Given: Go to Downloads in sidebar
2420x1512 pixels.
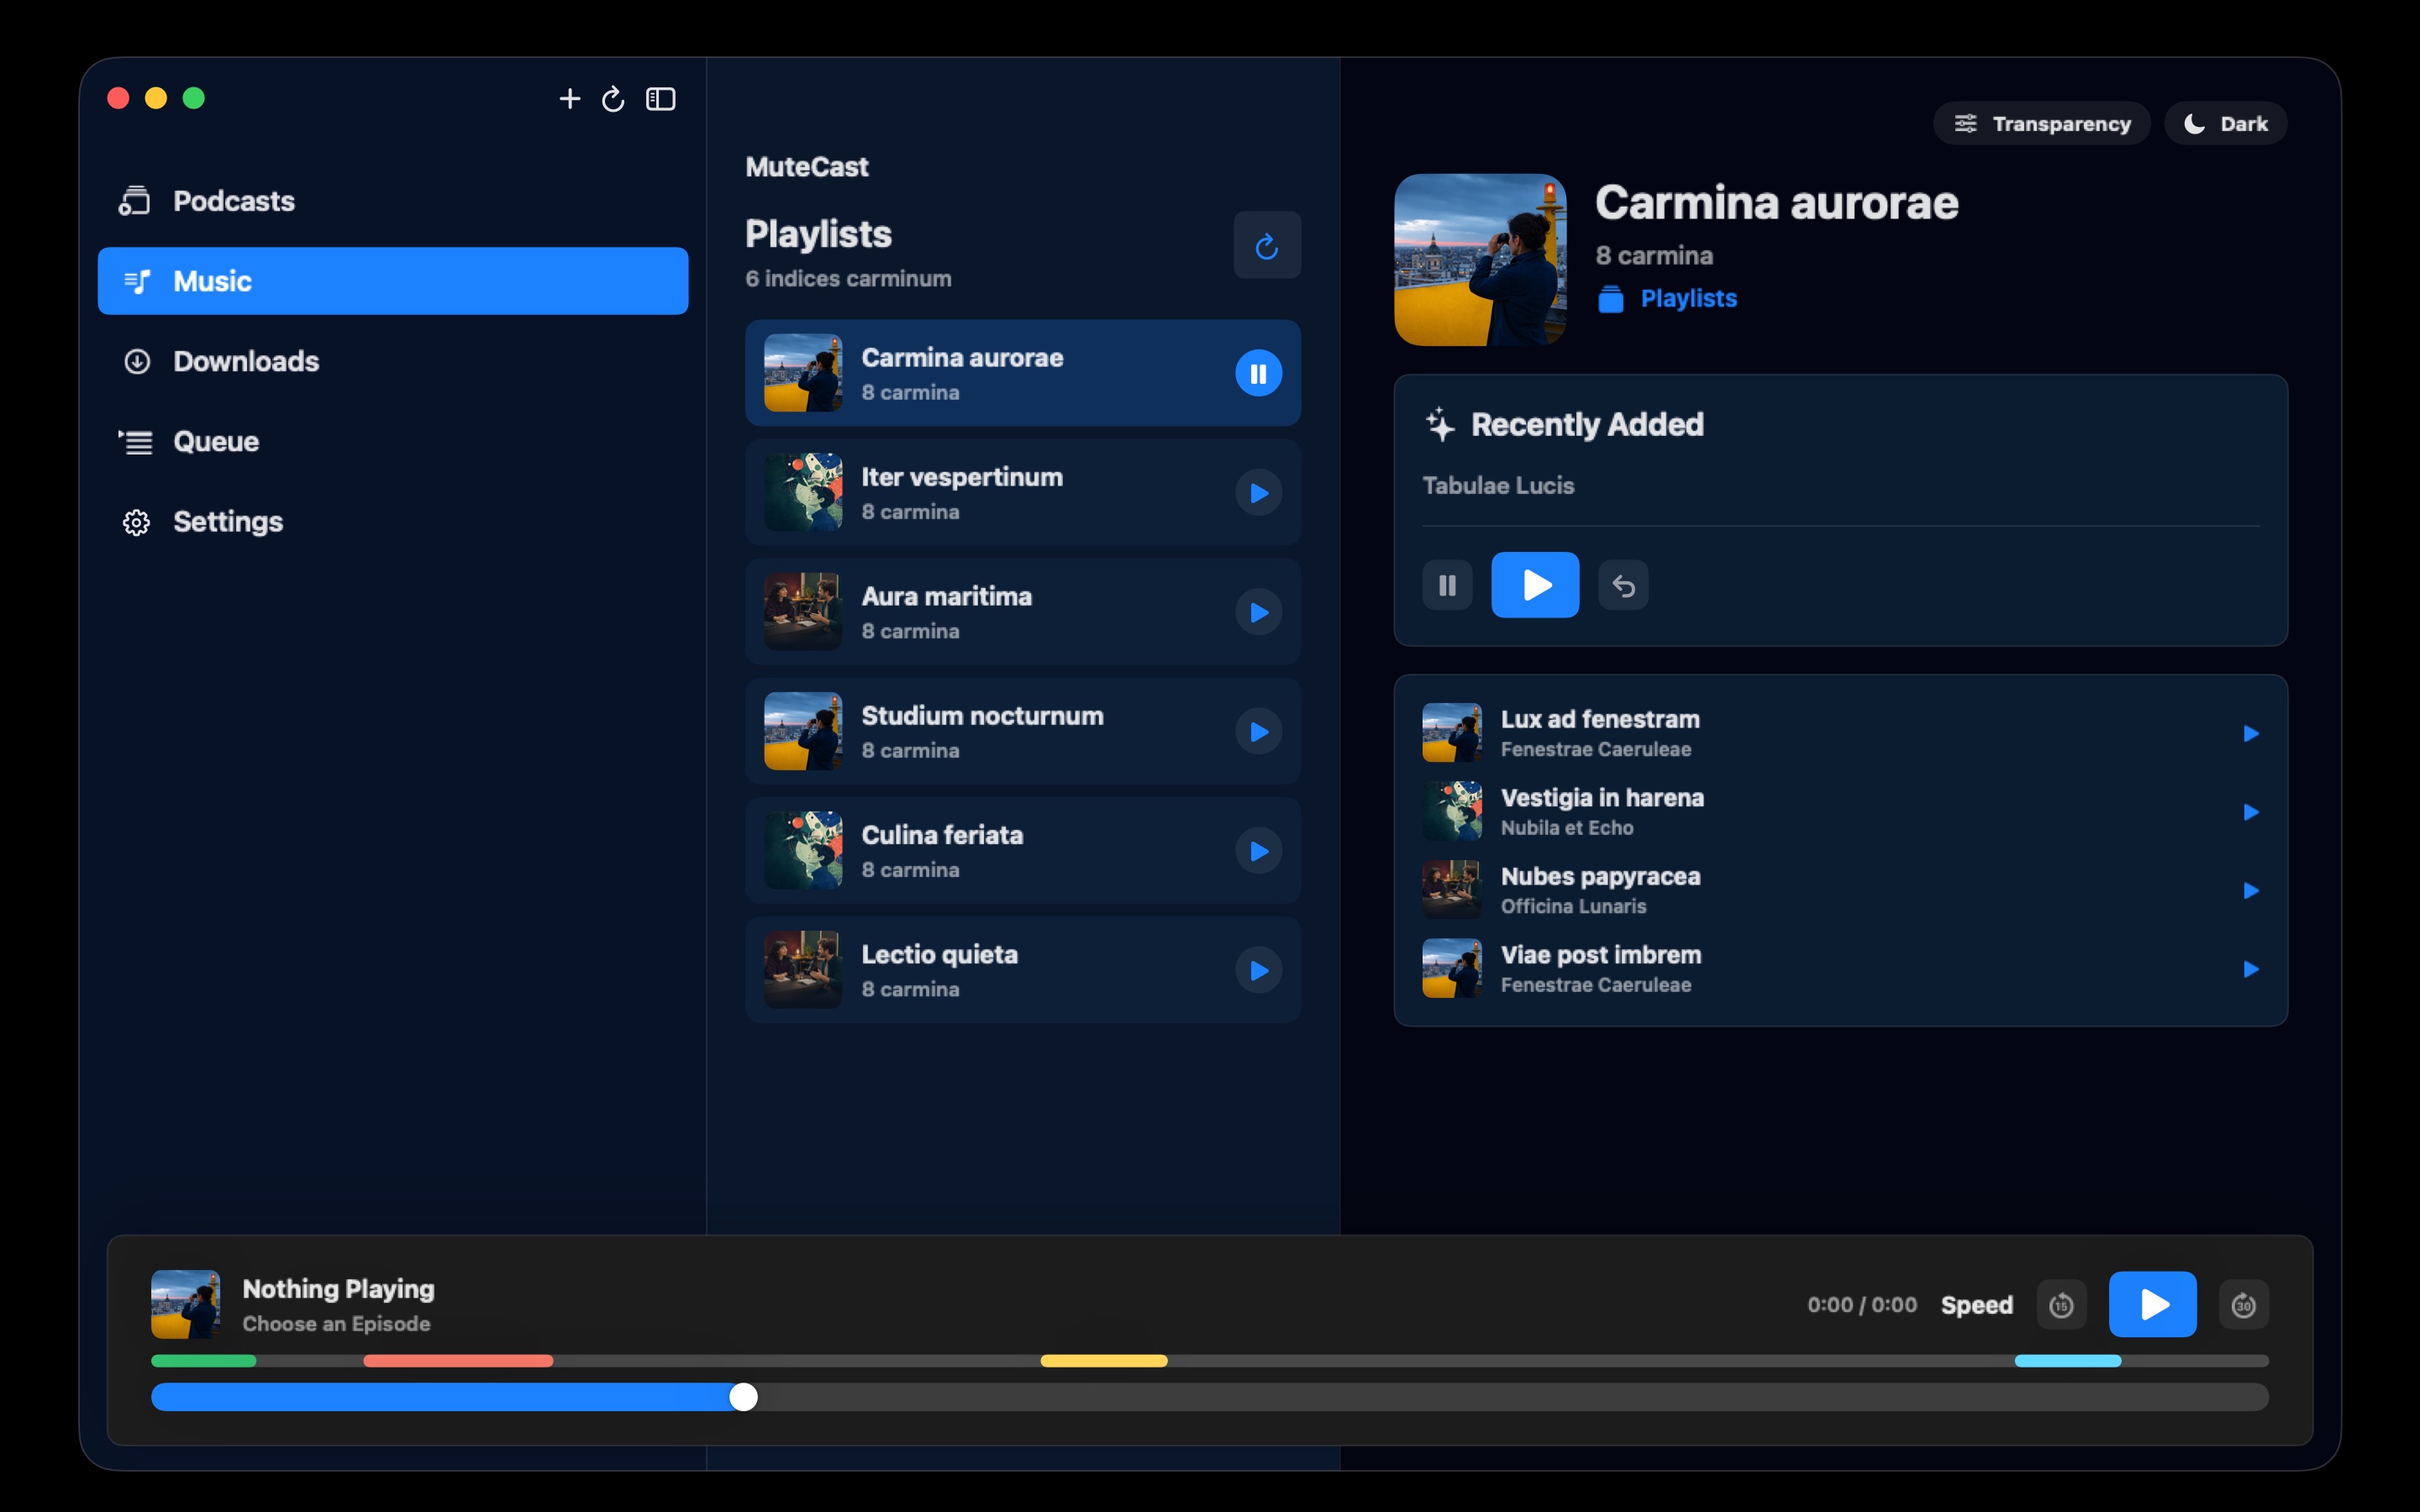Looking at the screenshot, I should click(x=393, y=361).
